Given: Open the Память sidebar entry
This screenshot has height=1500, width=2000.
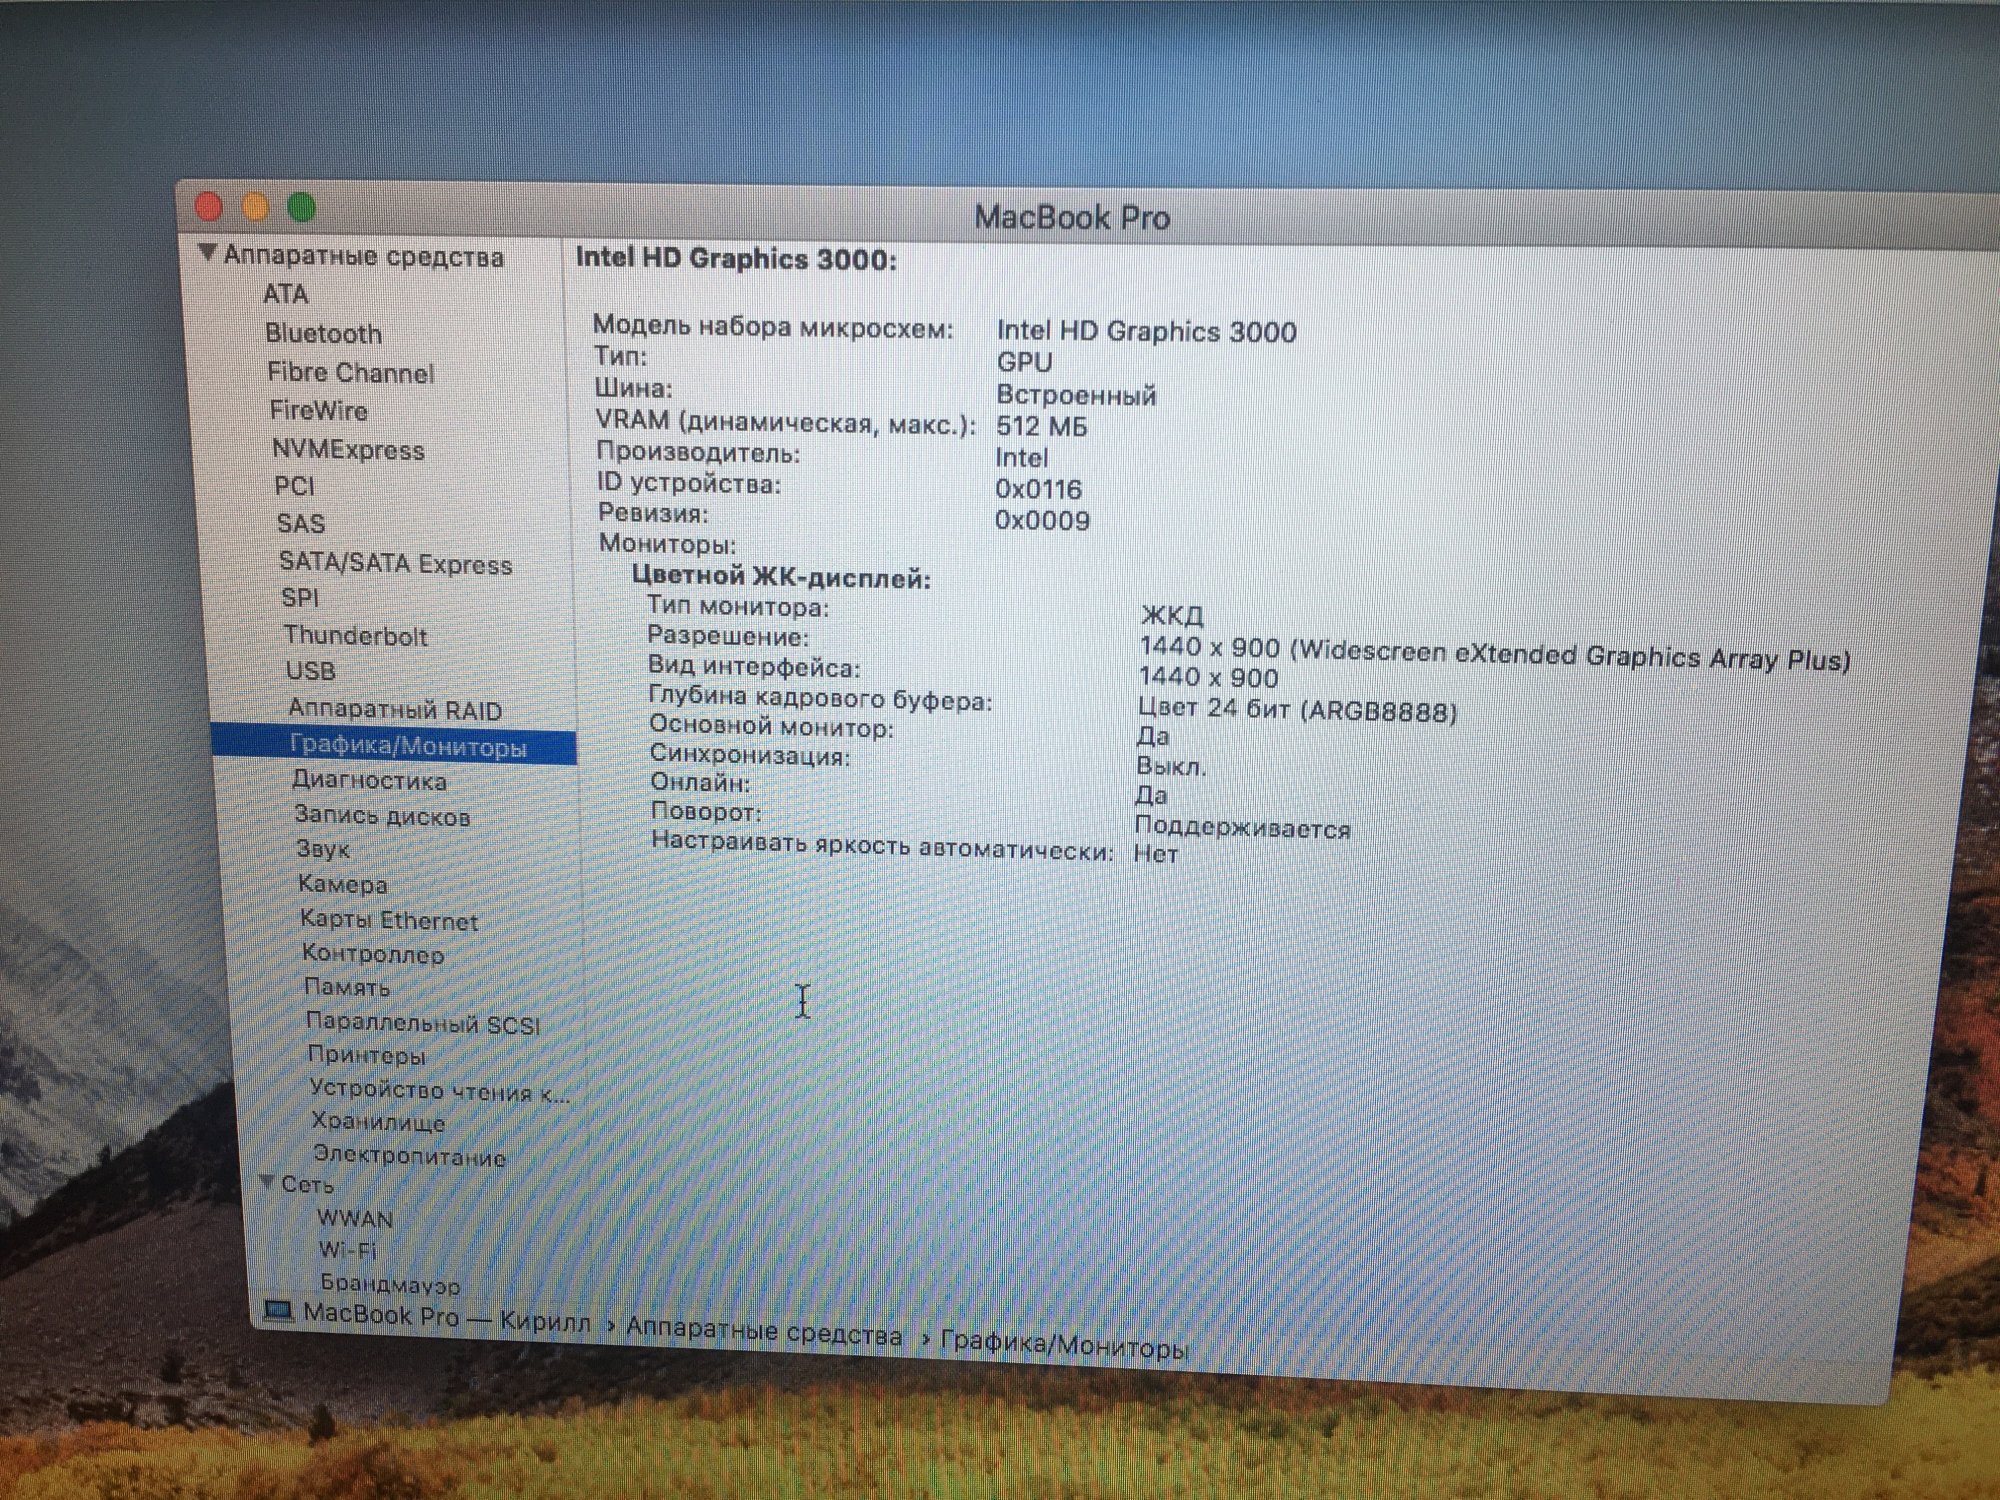Looking at the screenshot, I should [x=346, y=987].
